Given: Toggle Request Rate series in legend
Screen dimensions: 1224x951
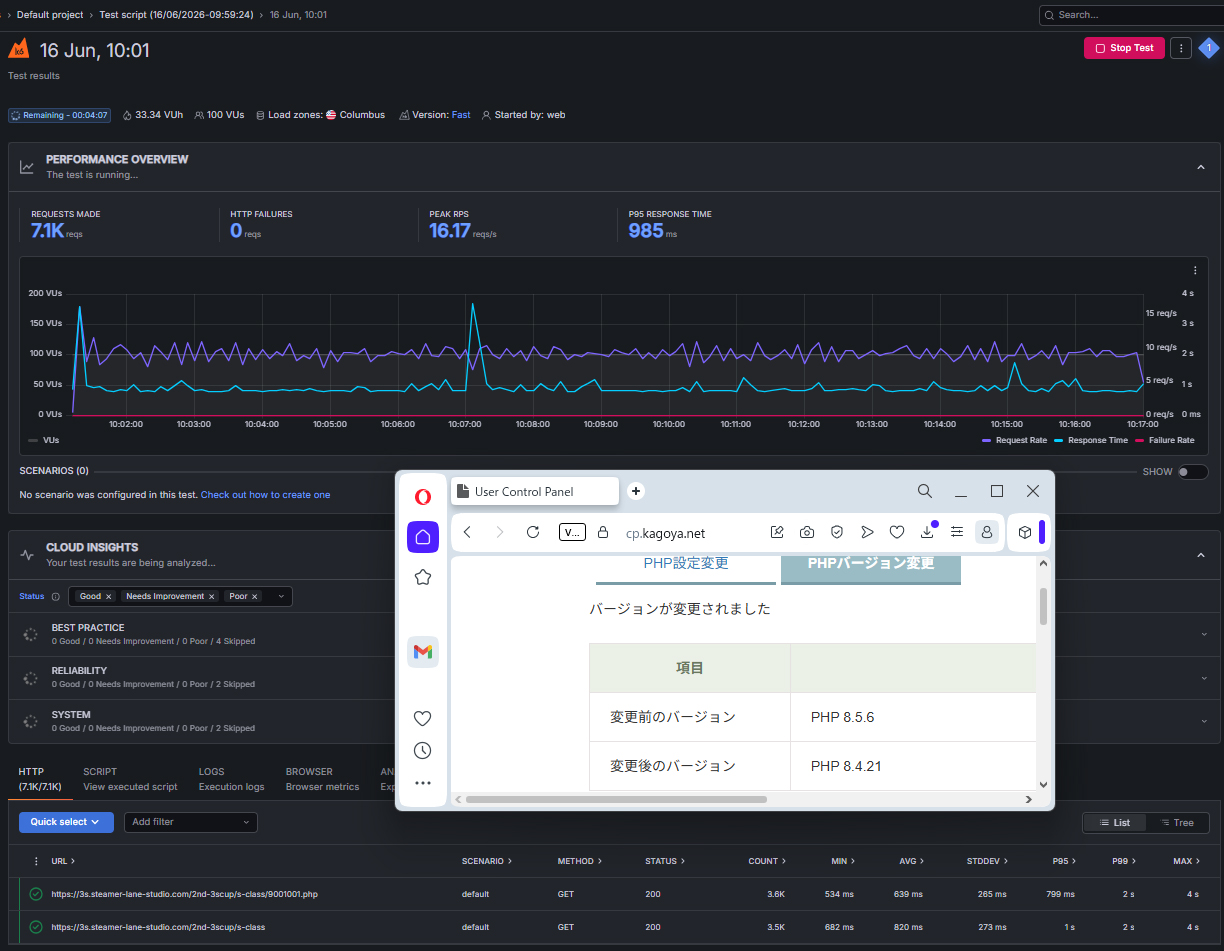Looking at the screenshot, I should tap(1014, 440).
